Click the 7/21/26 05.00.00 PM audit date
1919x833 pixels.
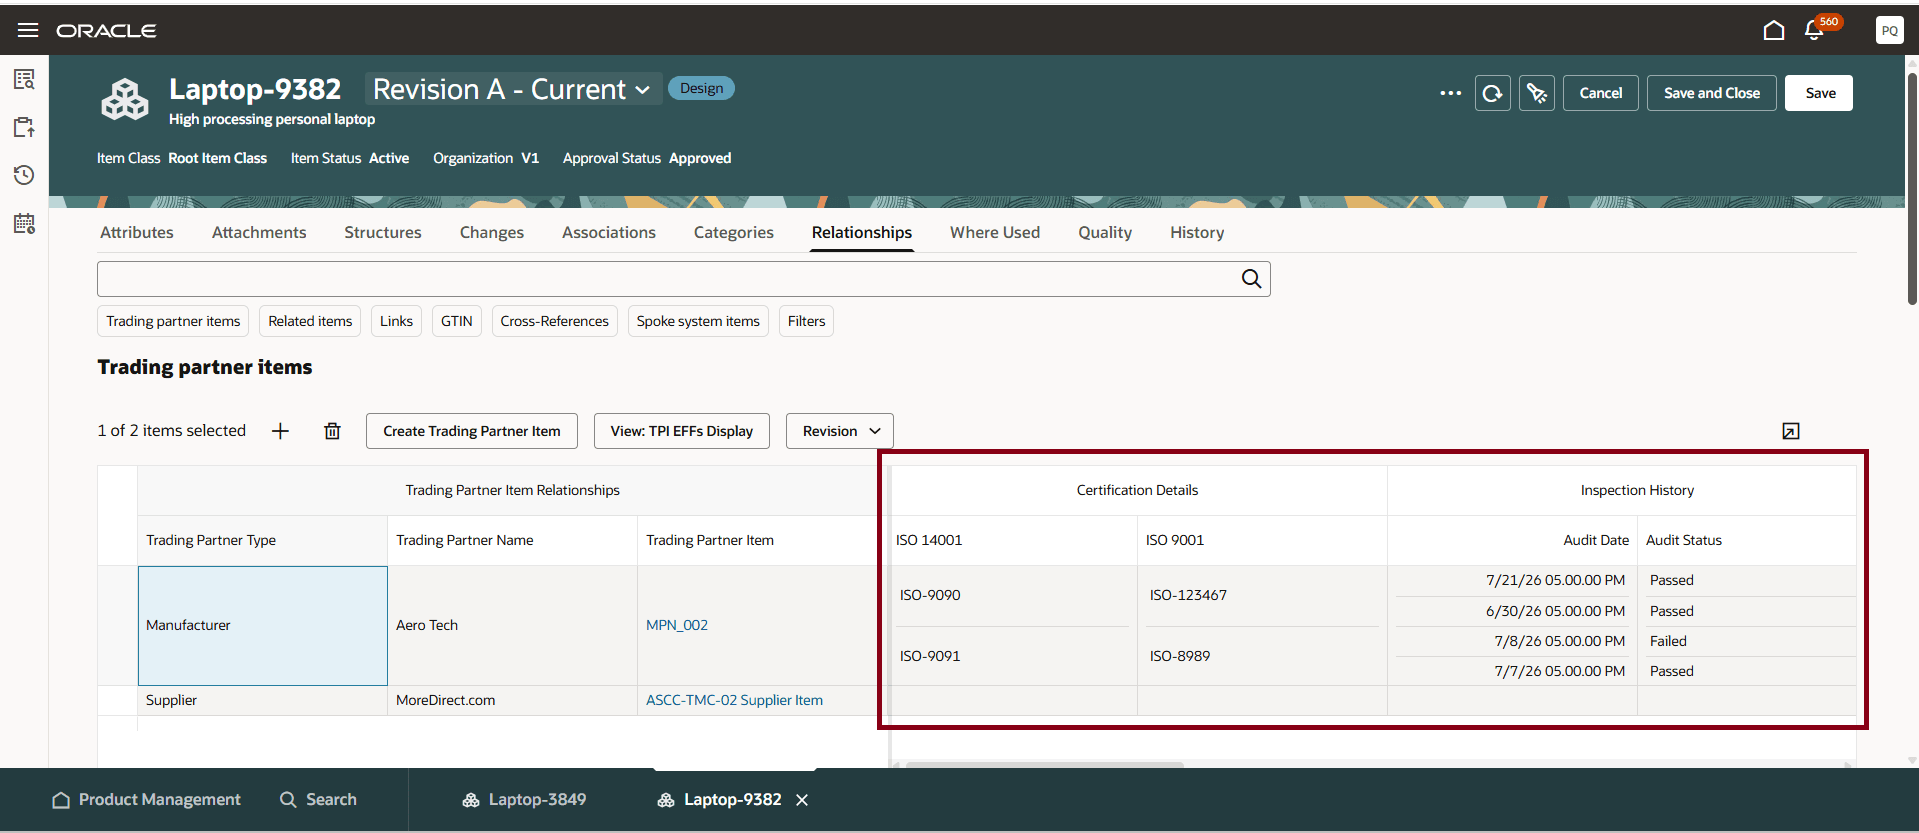point(1555,580)
